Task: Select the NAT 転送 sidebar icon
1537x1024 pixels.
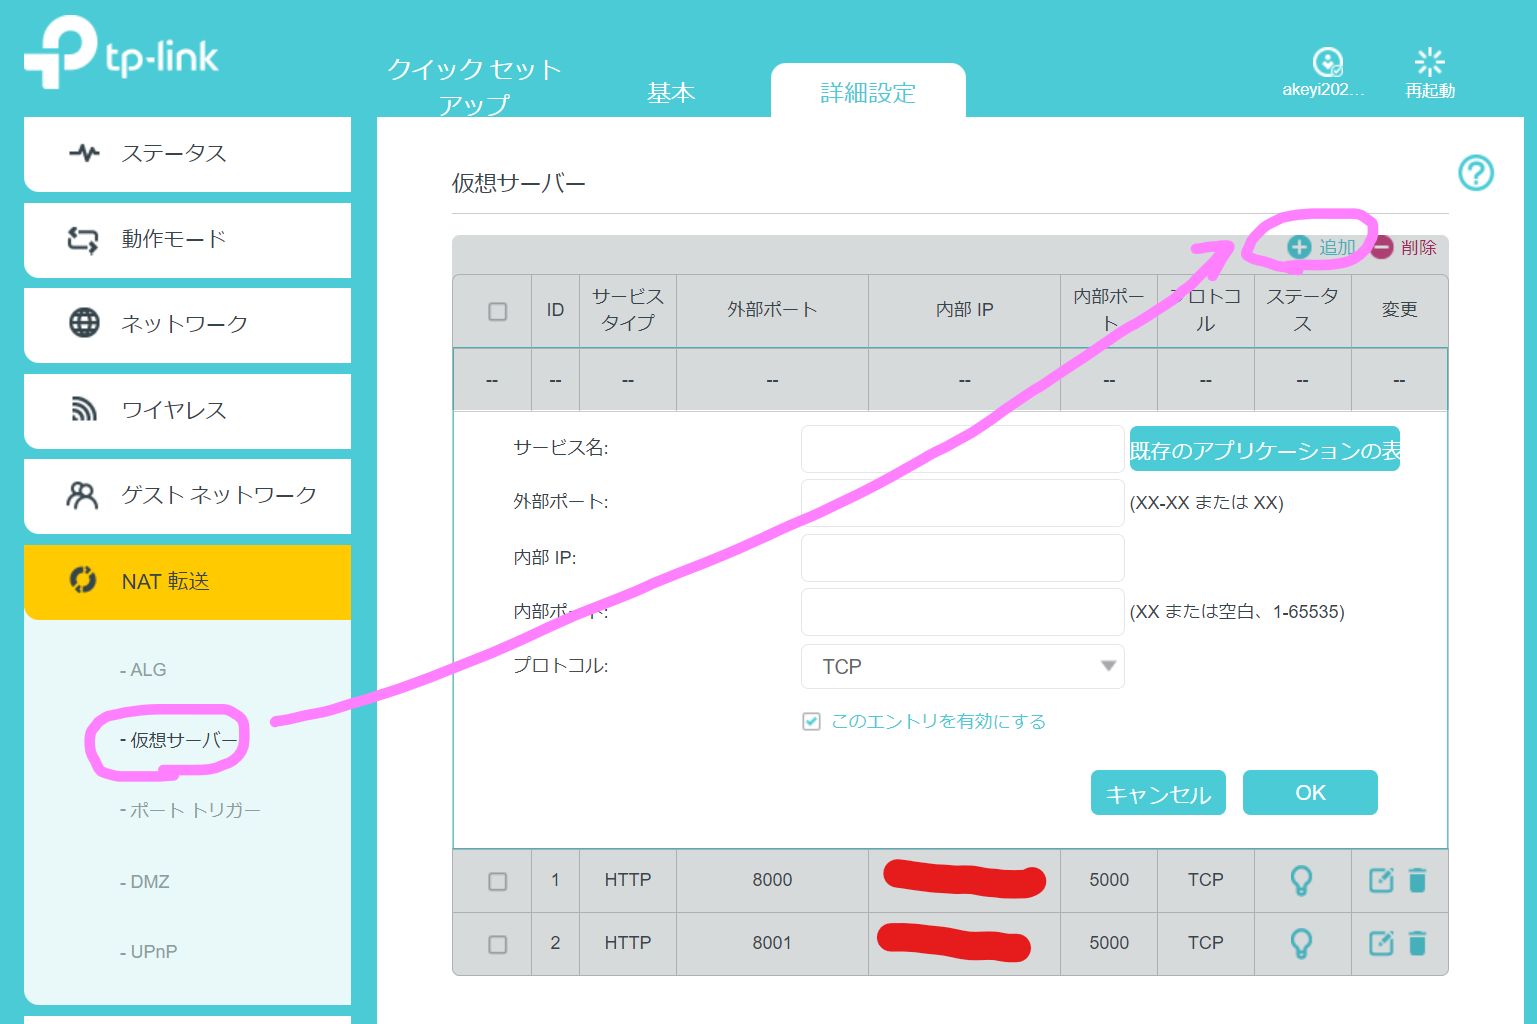Action: (84, 581)
